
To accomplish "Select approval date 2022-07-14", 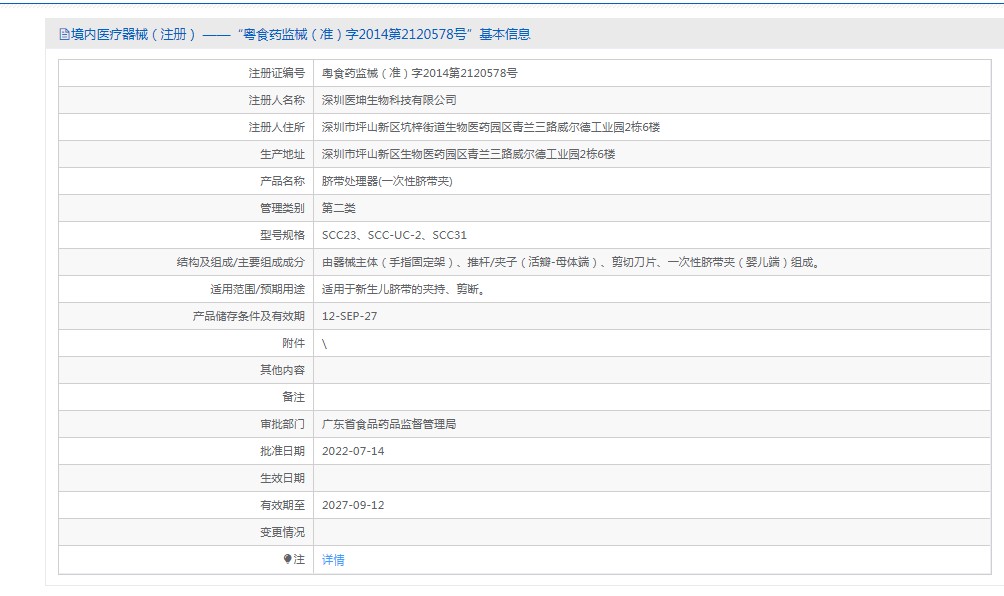I will pos(353,451).
